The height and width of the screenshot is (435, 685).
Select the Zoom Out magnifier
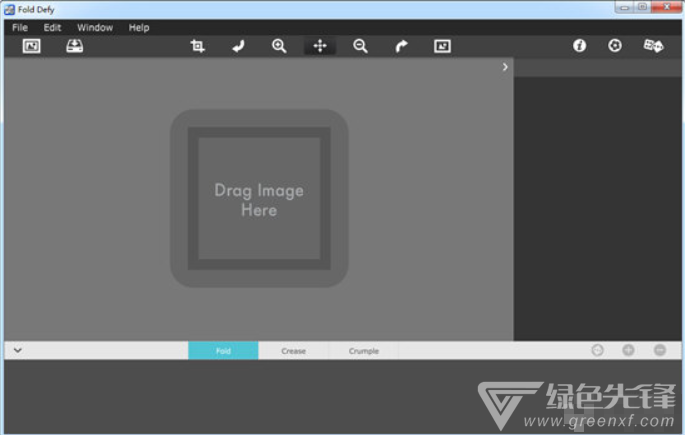(360, 46)
